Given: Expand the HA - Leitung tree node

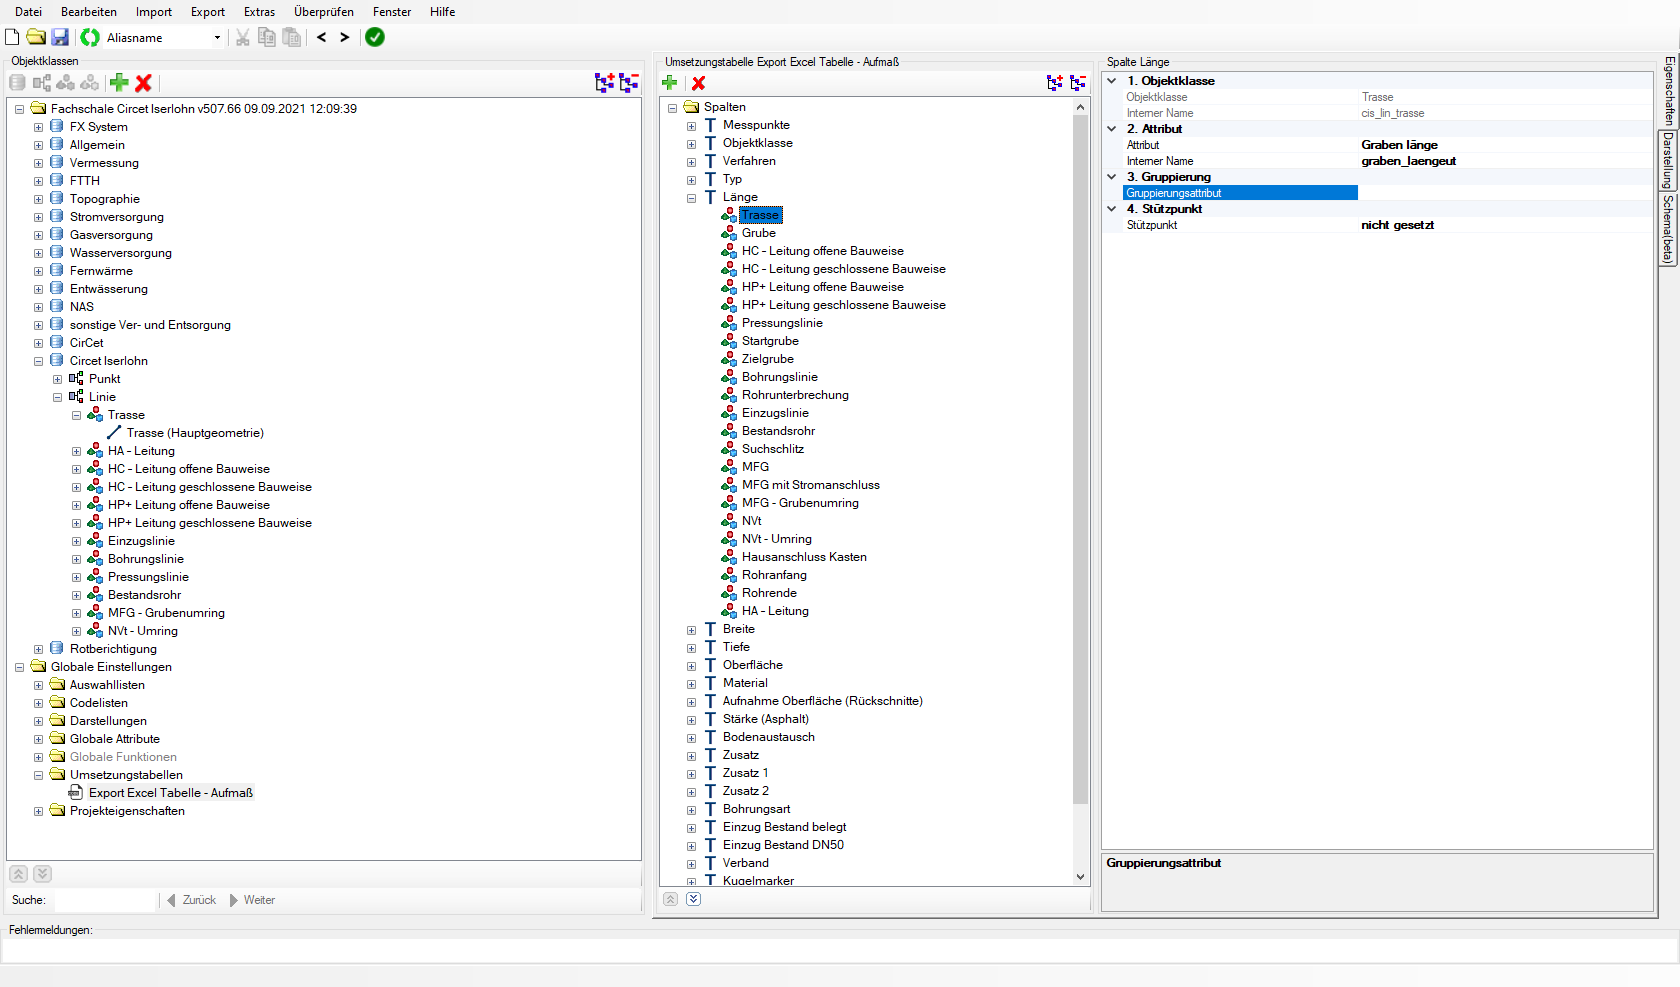Looking at the screenshot, I should 76,452.
